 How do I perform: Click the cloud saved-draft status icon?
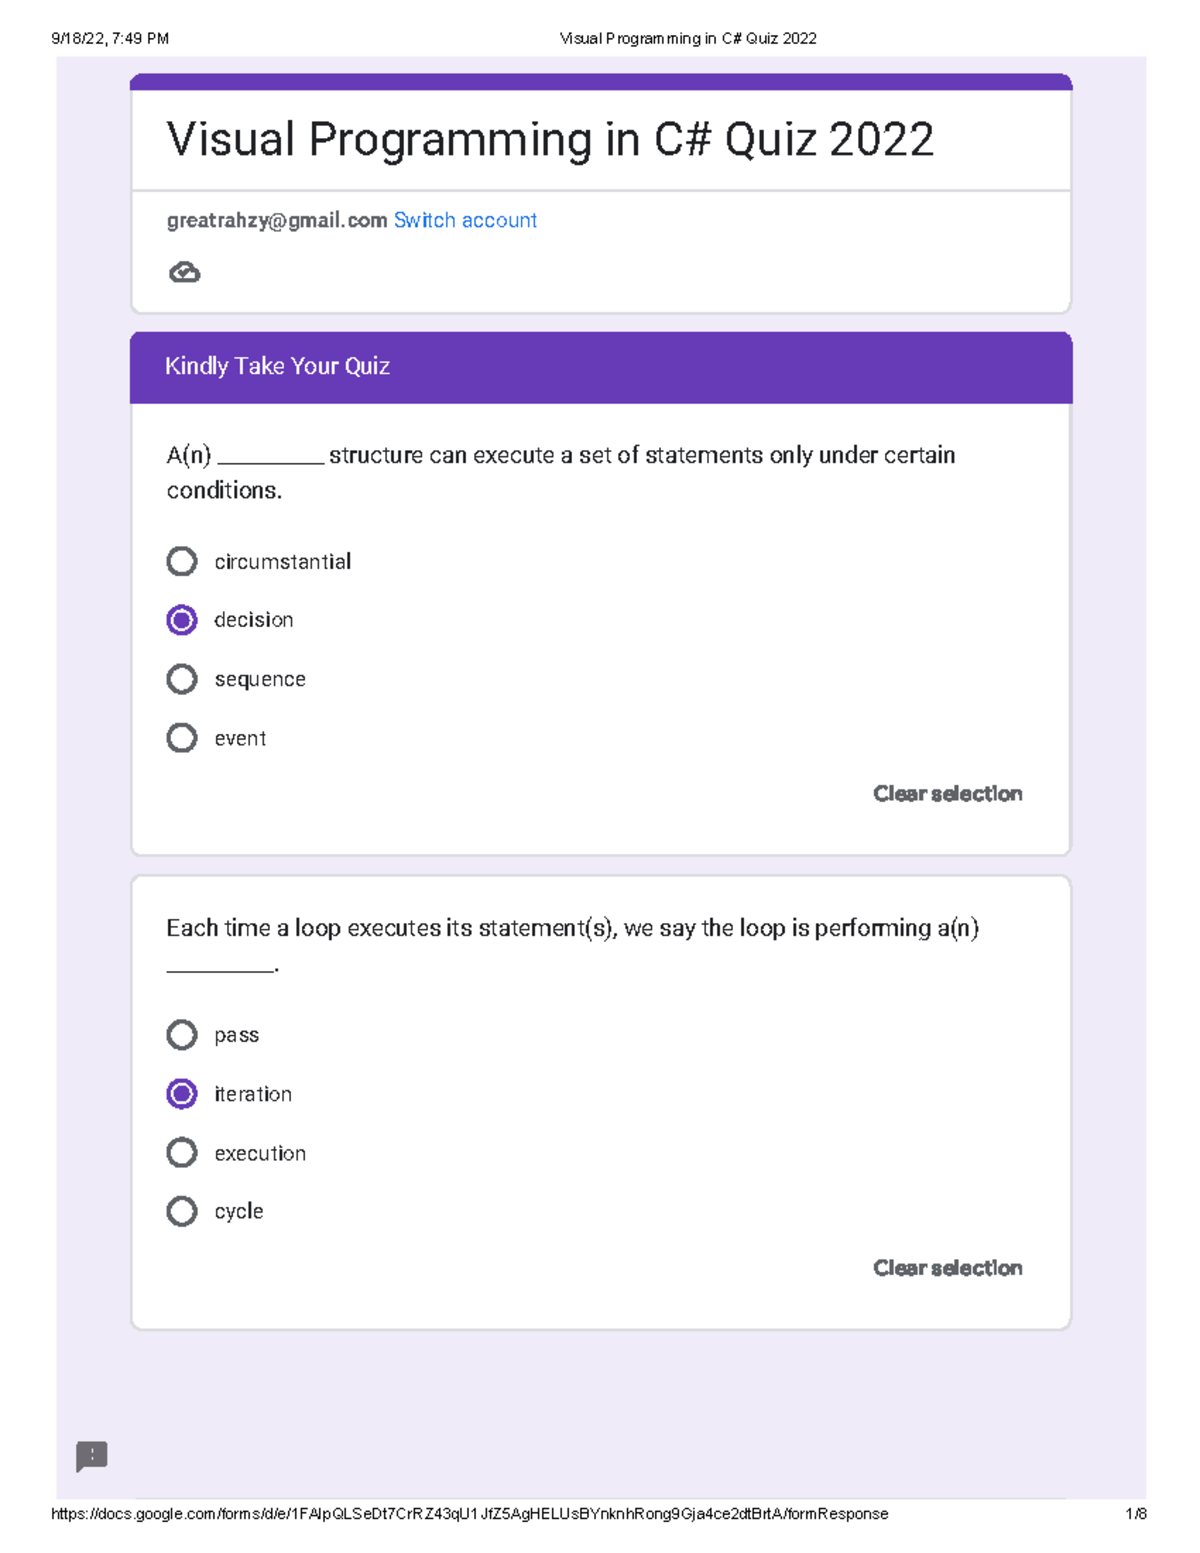click(184, 272)
